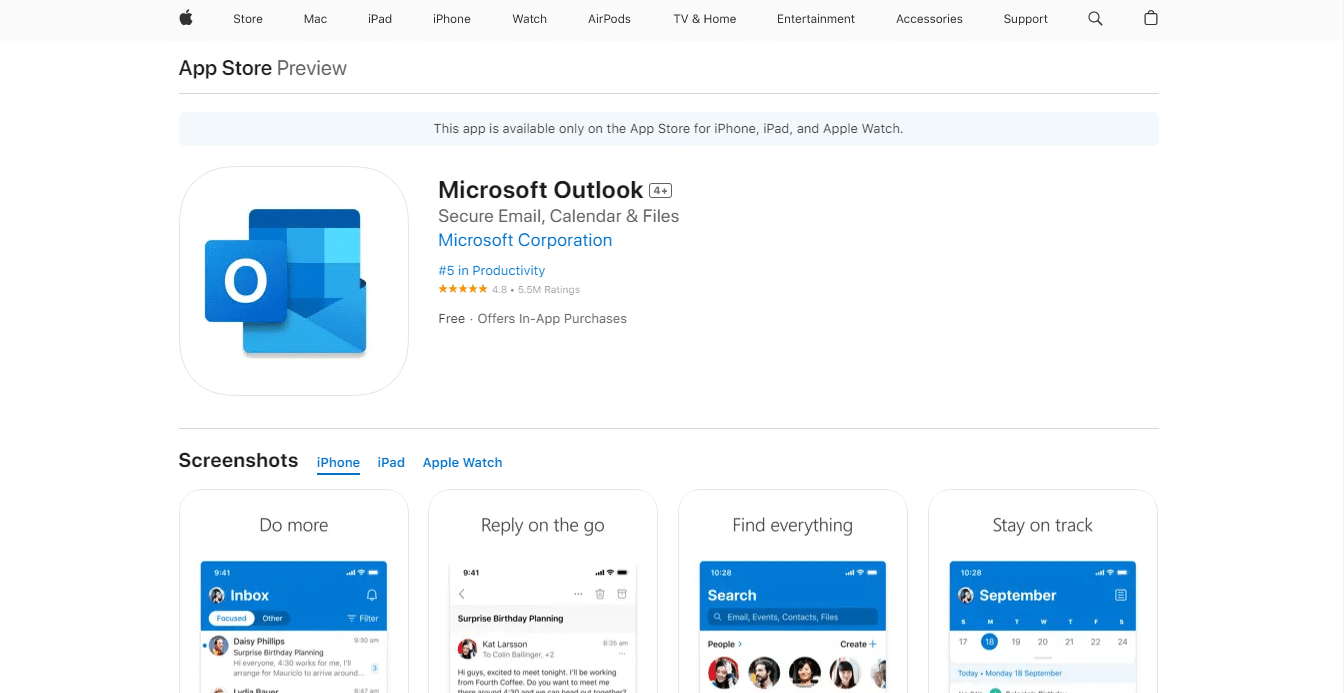Click the Kat Larsson sender name

click(x=504, y=644)
